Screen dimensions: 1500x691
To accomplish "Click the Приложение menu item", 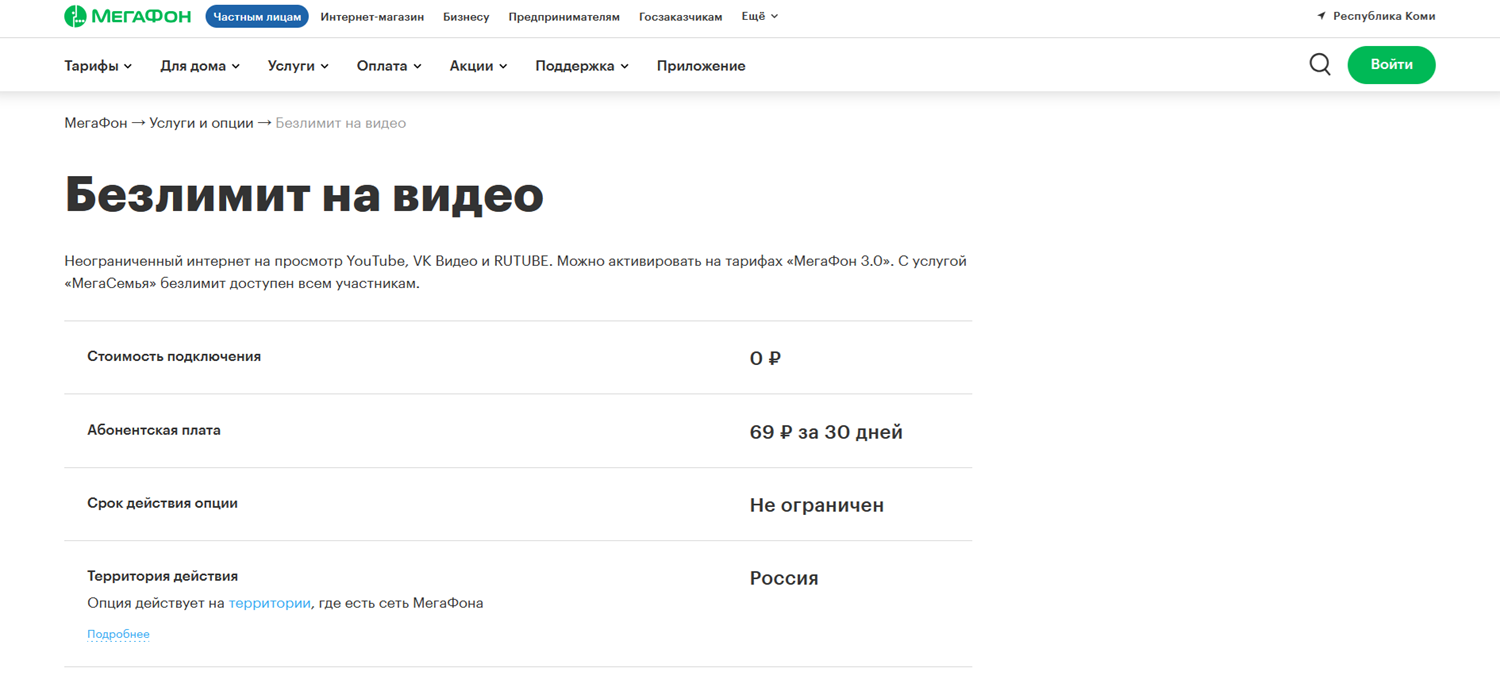I will [x=701, y=66].
